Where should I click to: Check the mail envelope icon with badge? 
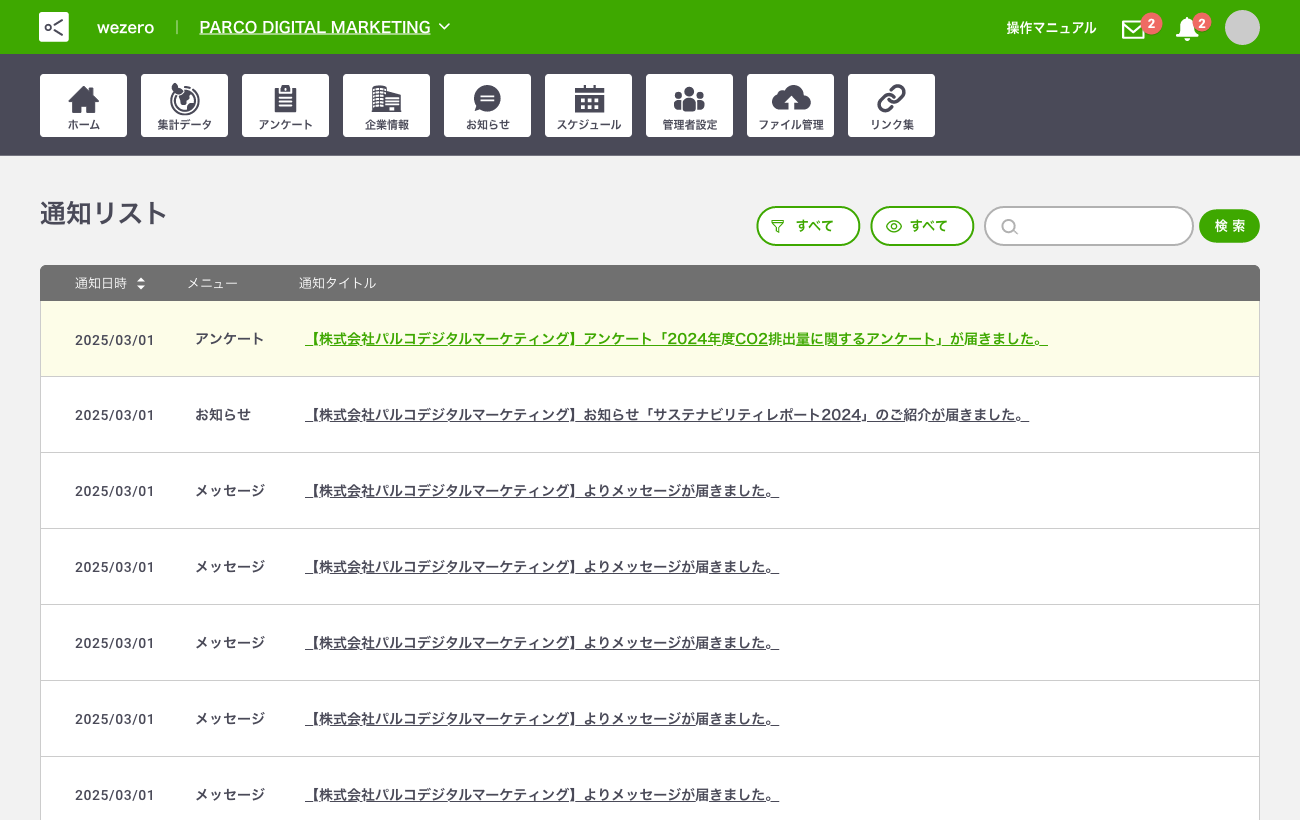tap(1133, 29)
